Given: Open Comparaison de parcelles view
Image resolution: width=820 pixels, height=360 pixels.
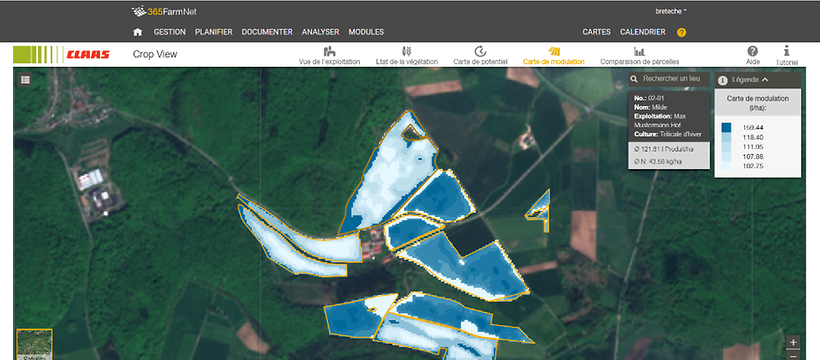Looking at the screenshot, I should 640,55.
